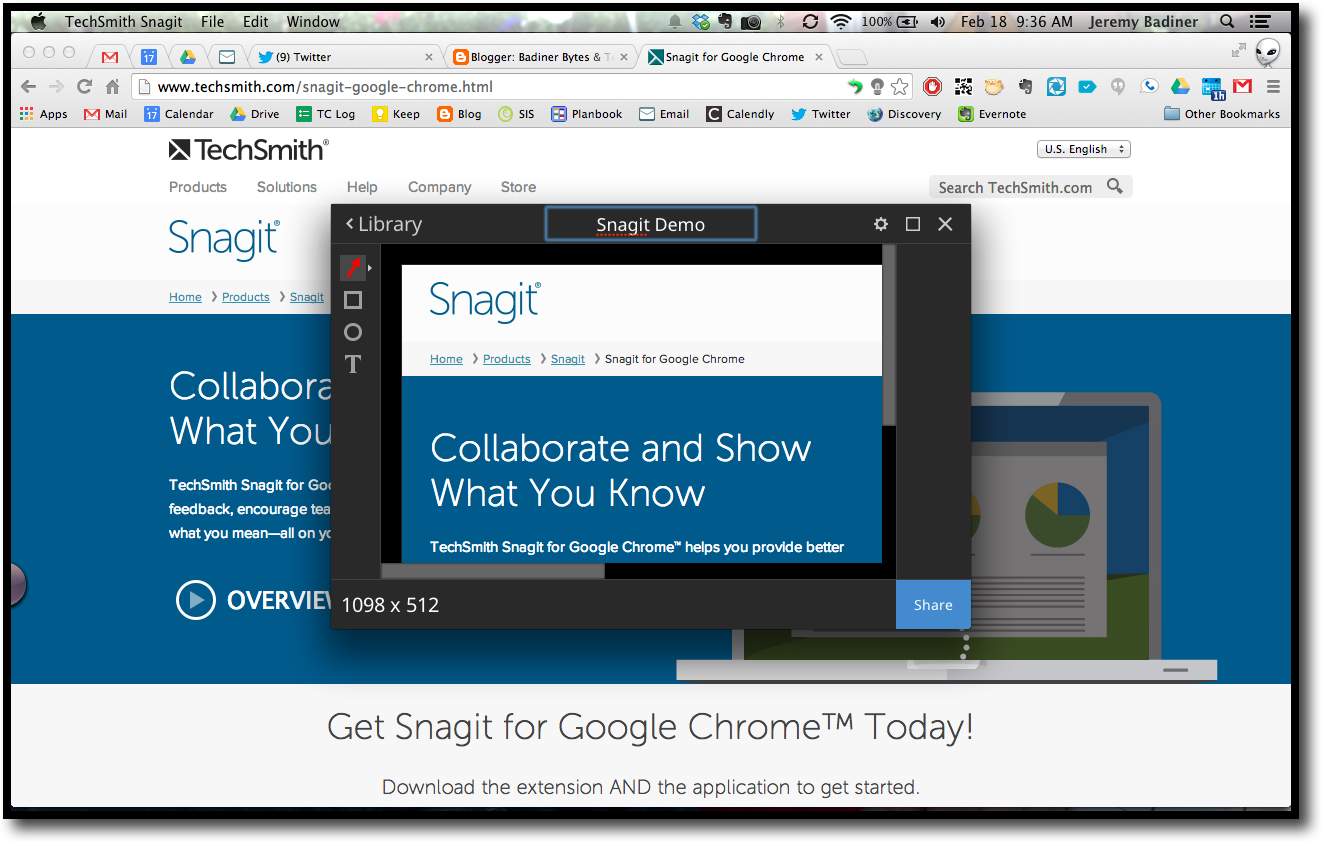Open the Store navigation item

[518, 187]
